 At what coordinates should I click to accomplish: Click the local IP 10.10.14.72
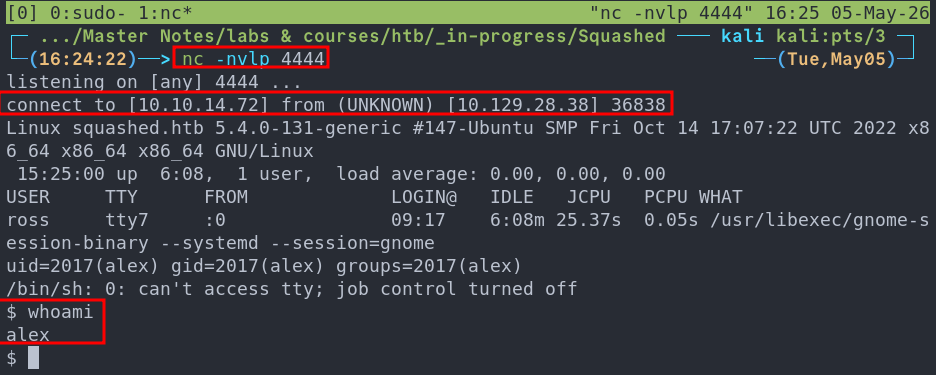pyautogui.click(x=199, y=105)
